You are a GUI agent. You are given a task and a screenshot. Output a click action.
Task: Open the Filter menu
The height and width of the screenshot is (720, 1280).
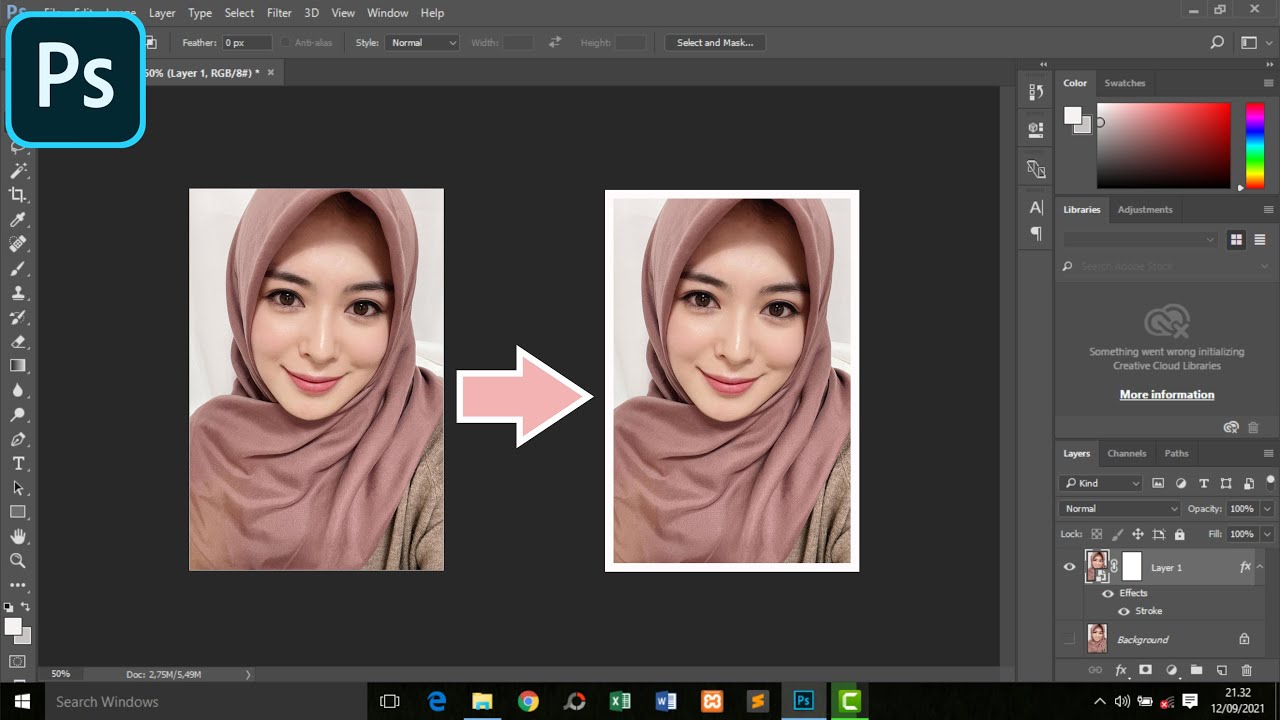[279, 13]
